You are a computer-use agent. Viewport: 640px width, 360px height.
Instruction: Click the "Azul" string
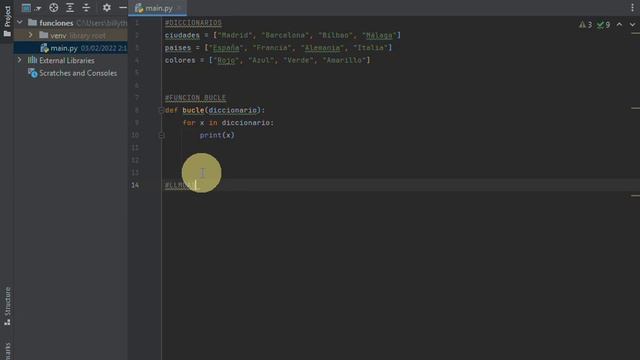coord(261,60)
